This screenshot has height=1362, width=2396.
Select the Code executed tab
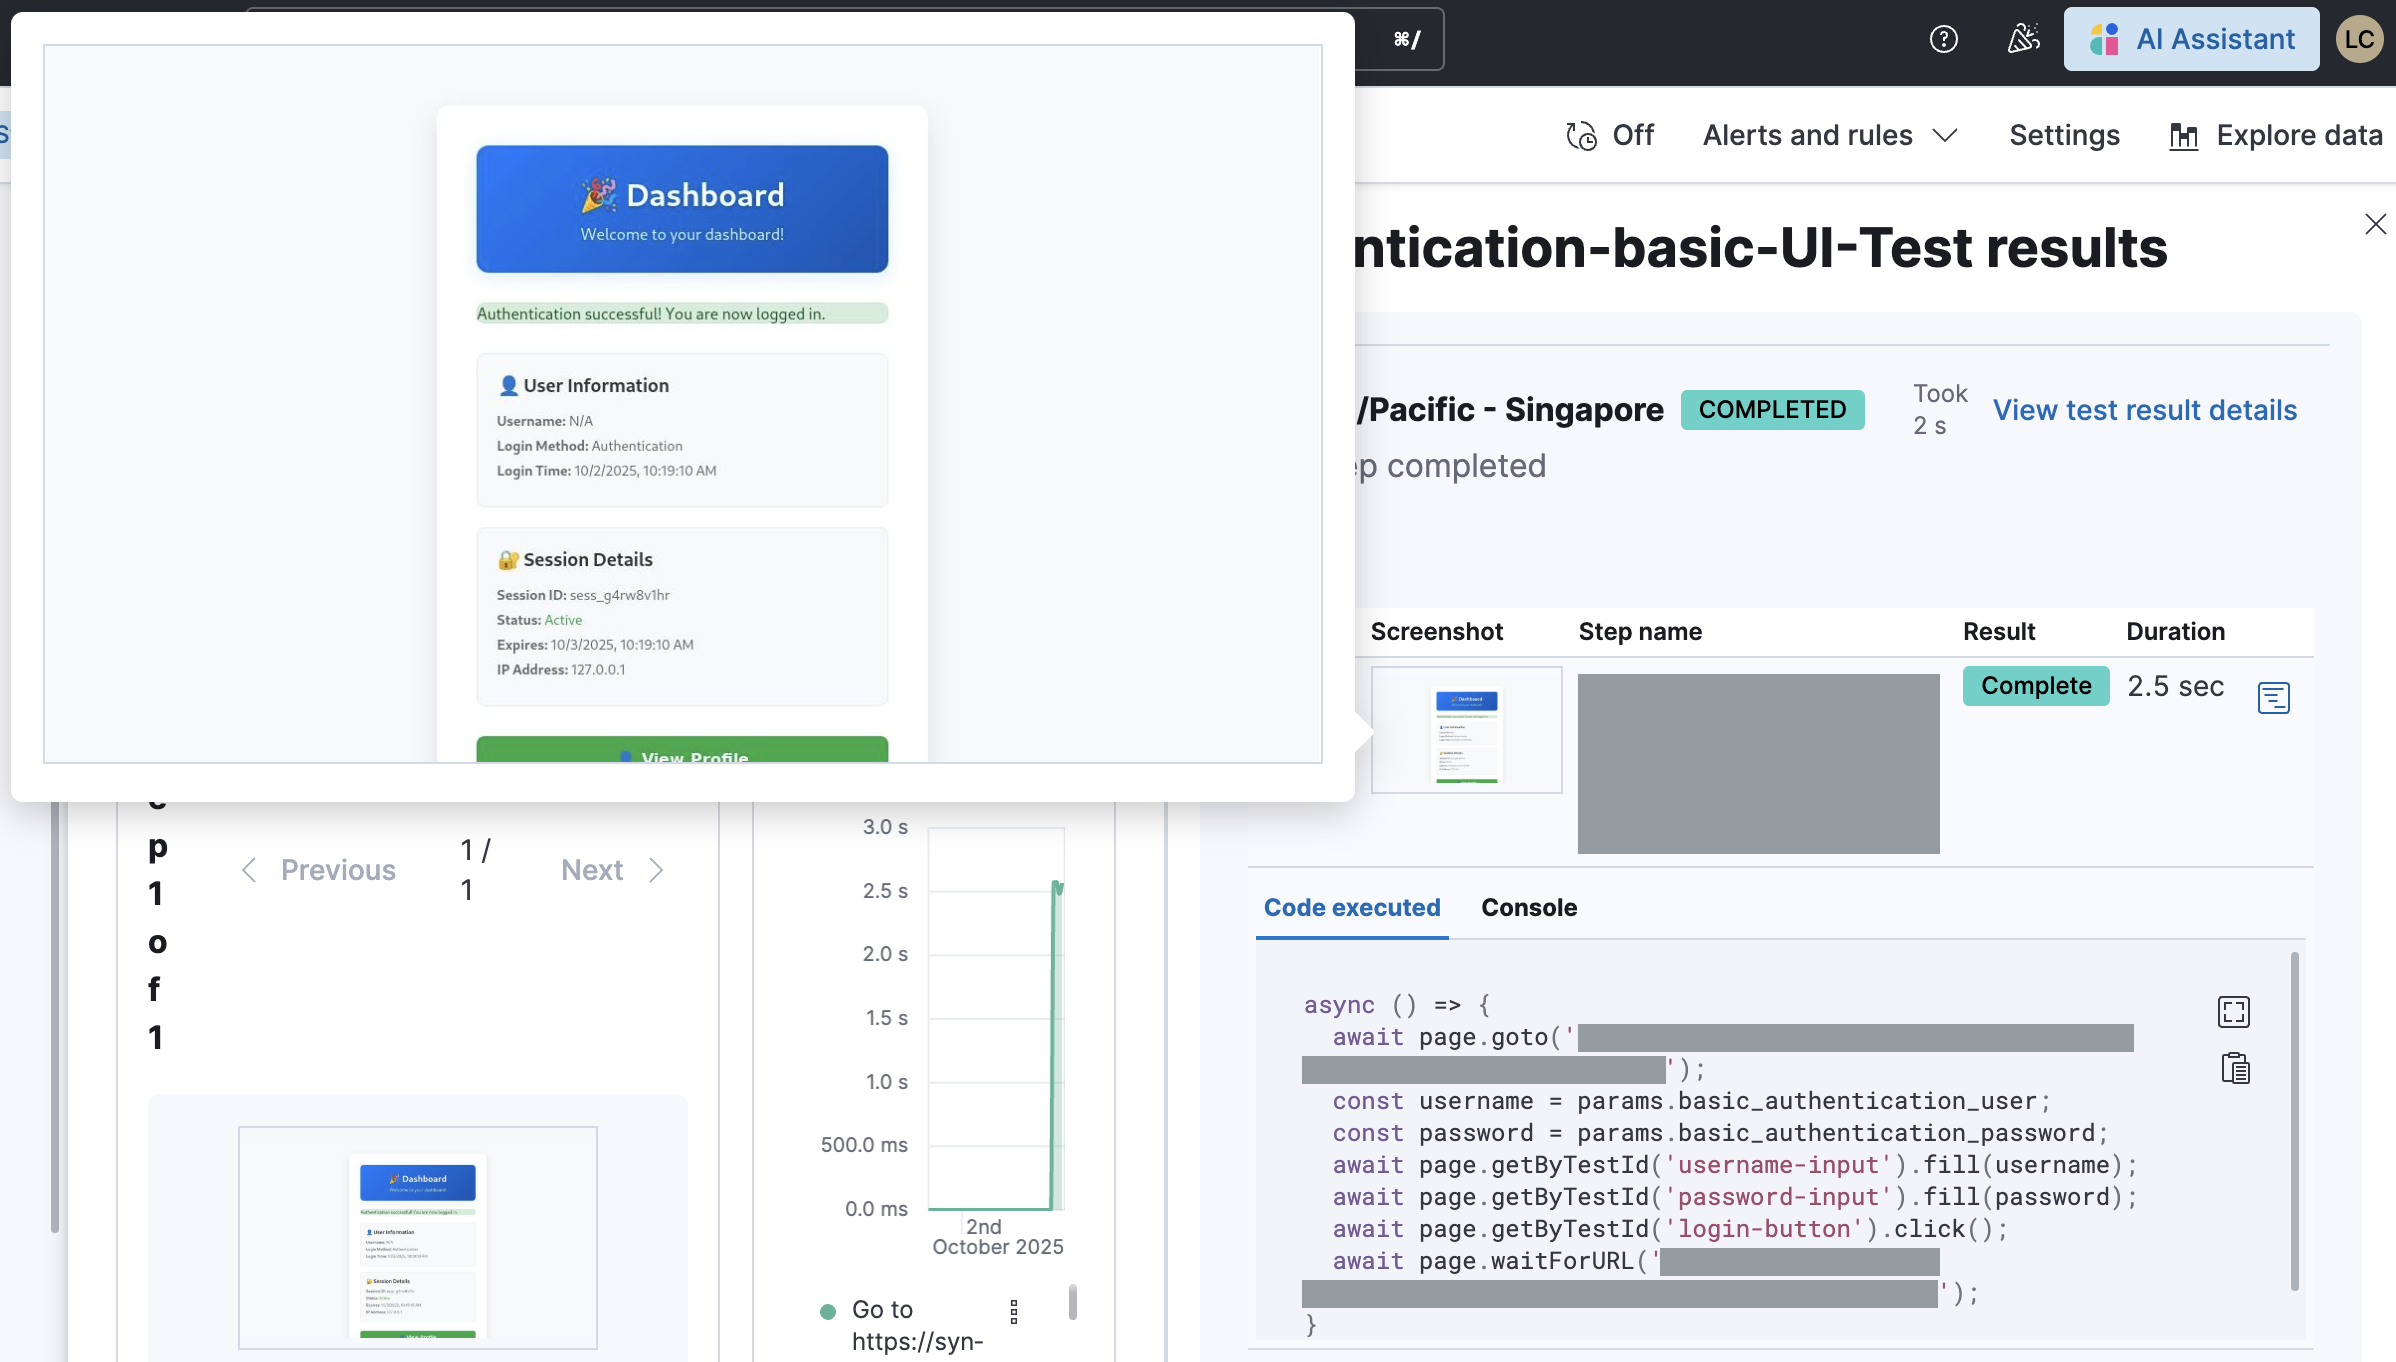point(1351,907)
